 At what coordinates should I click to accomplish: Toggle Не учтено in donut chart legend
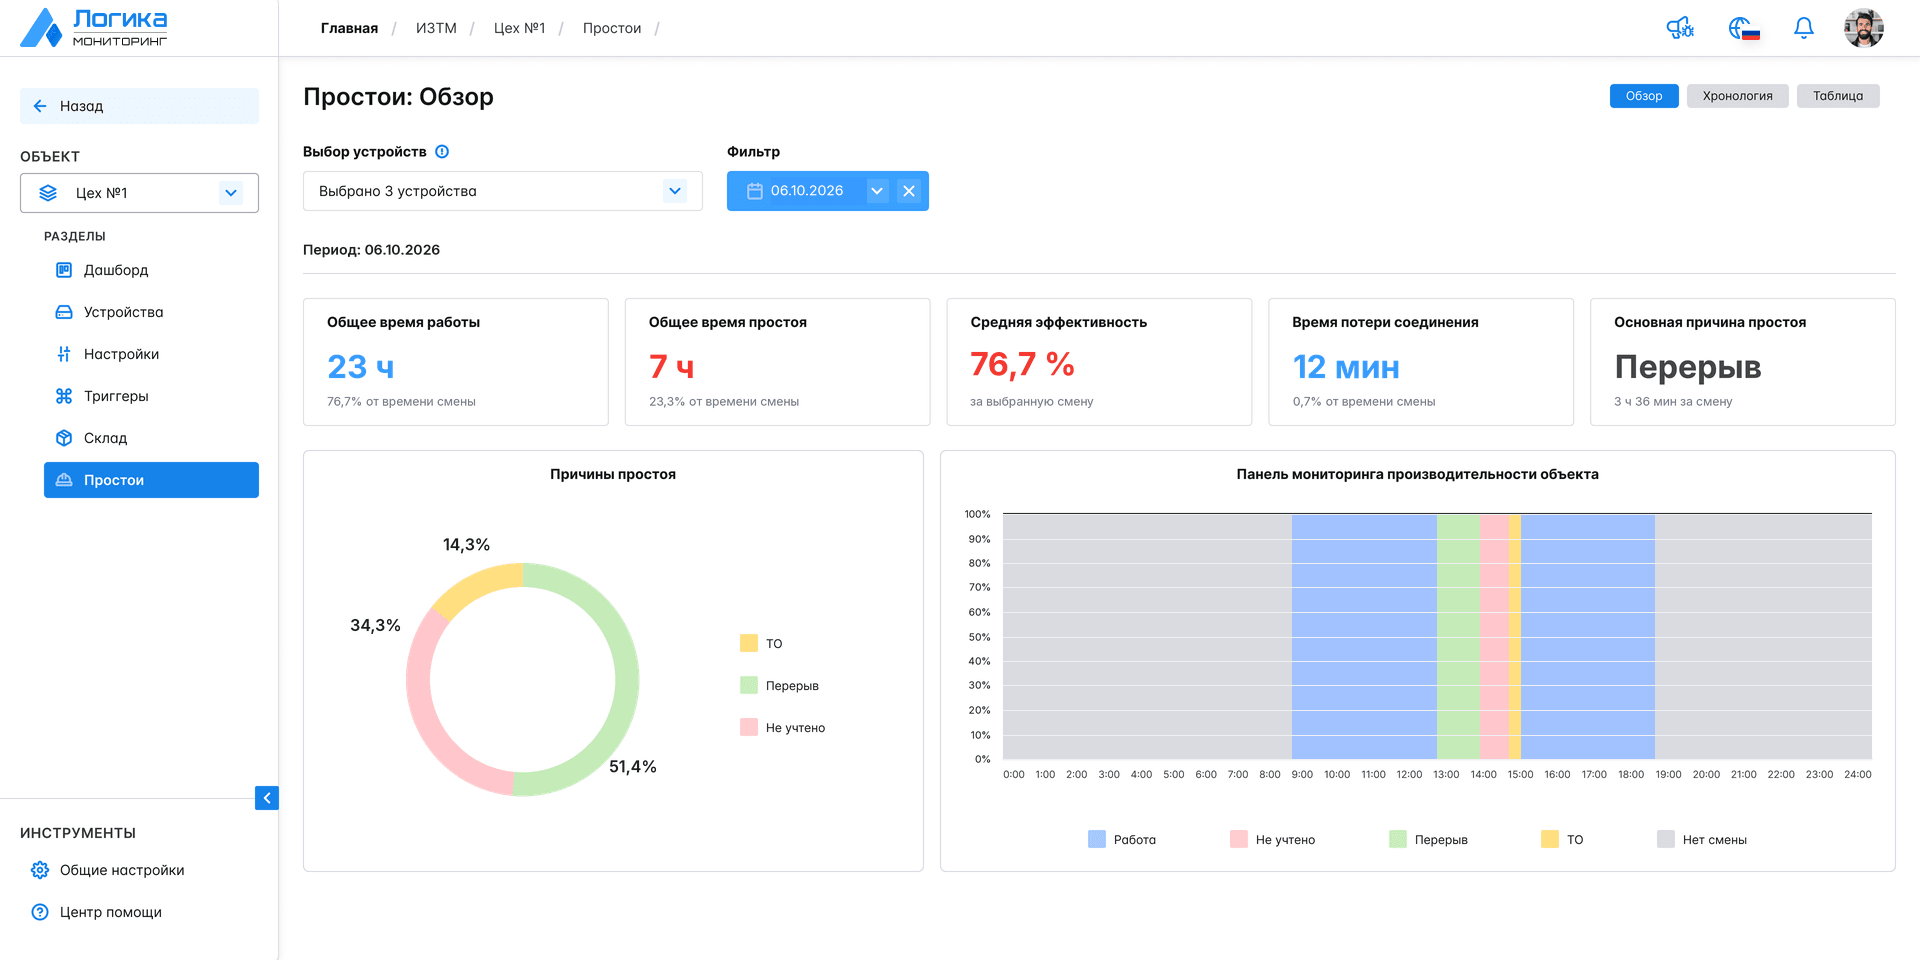[782, 727]
